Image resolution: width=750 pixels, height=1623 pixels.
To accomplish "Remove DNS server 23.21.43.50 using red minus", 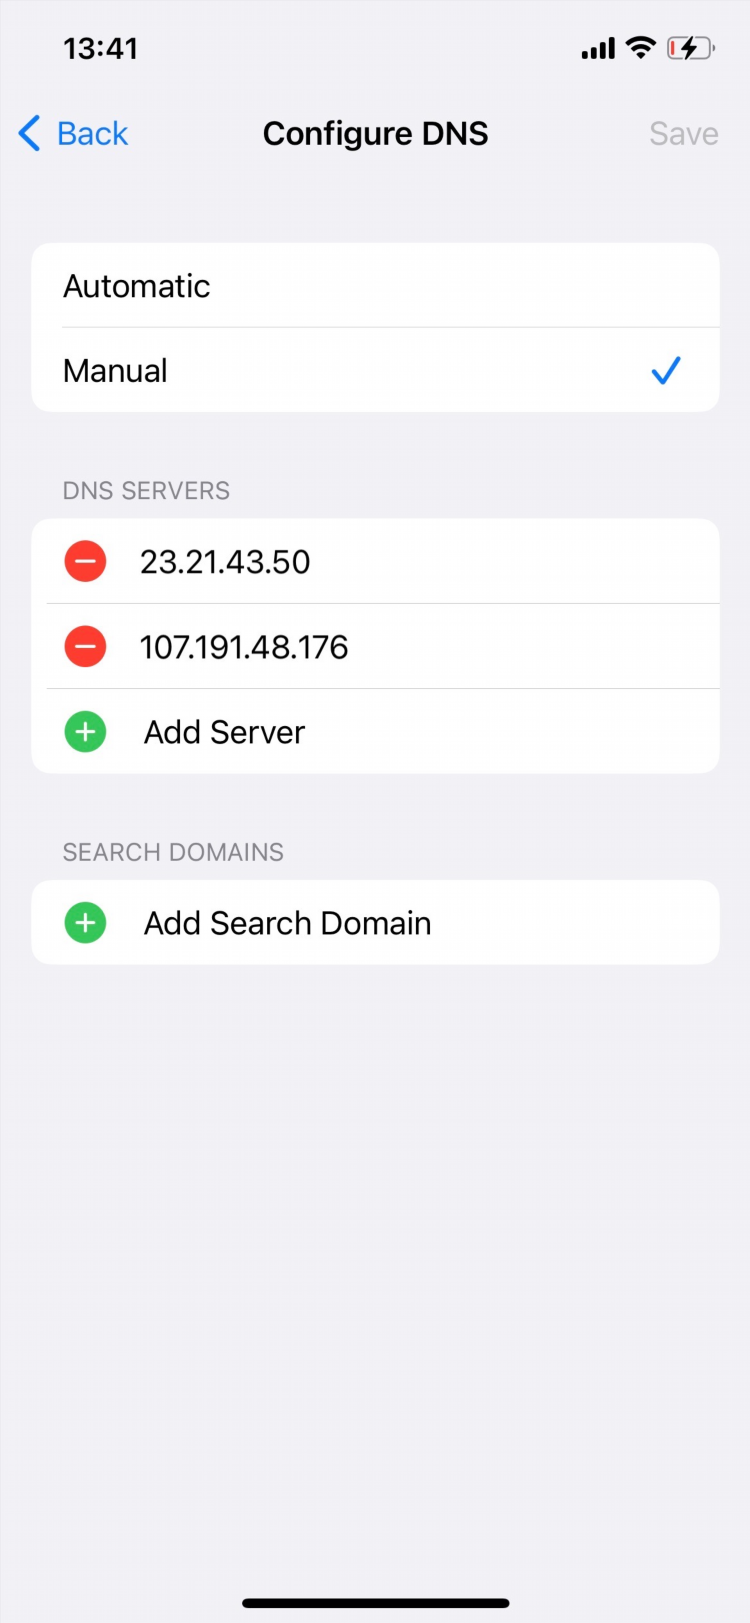I will pos(86,561).
